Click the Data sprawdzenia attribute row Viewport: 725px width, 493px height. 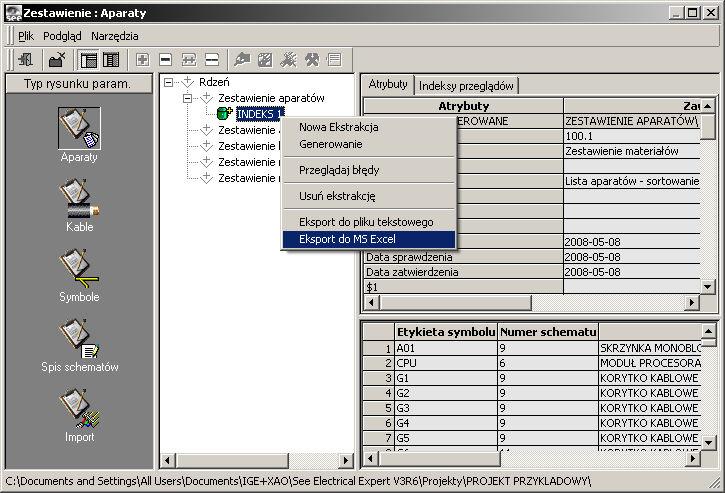click(463, 257)
